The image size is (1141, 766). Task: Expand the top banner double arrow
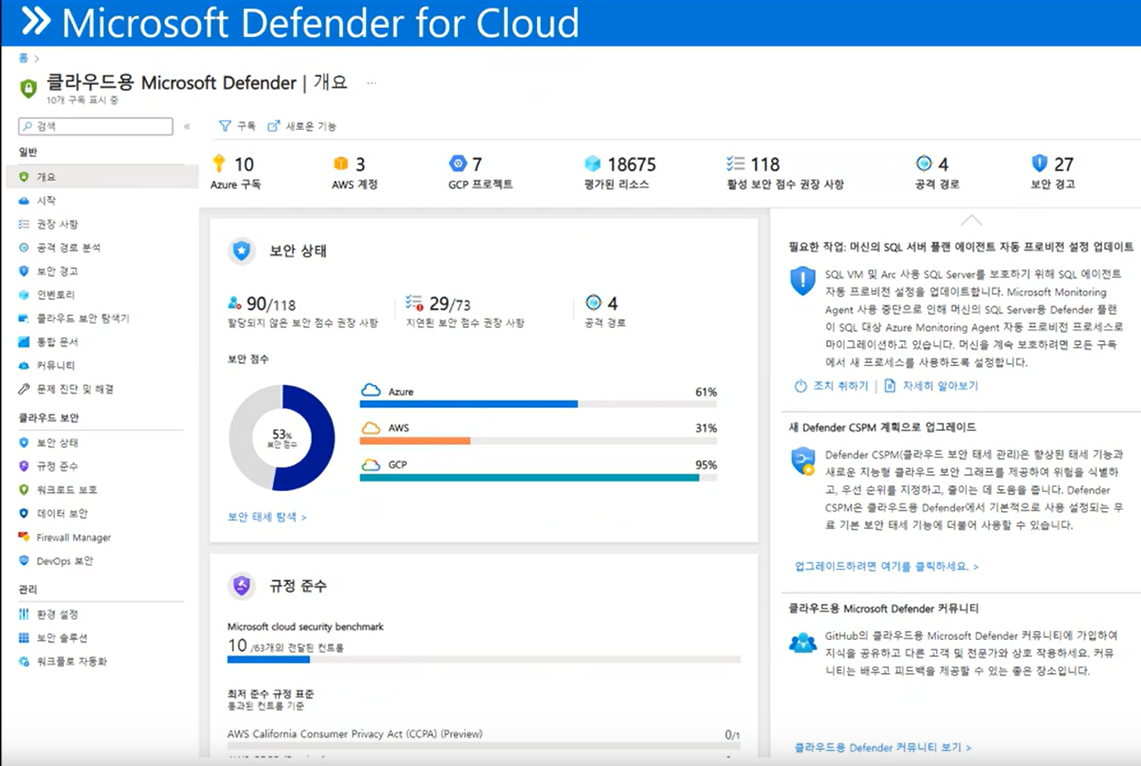tap(36, 21)
